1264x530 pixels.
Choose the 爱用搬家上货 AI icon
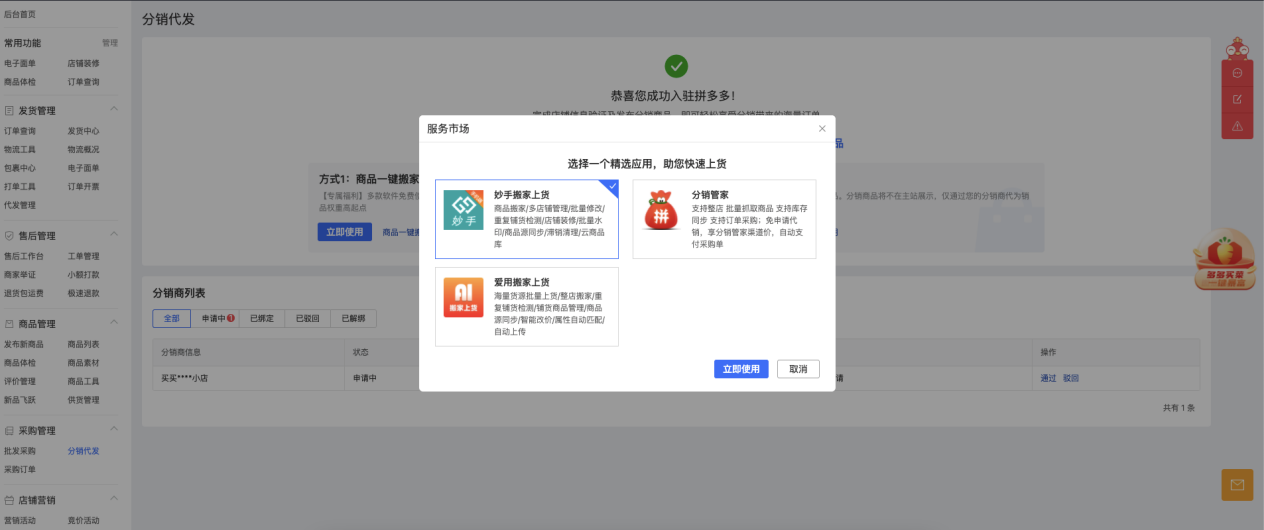464,297
